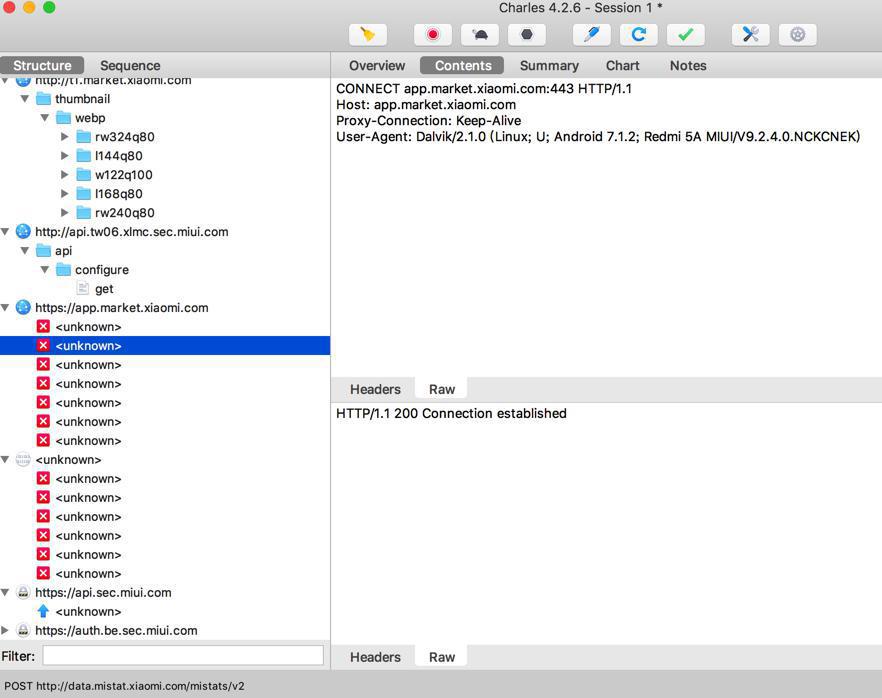Repeat the selected request with the refresh icon
The width and height of the screenshot is (882, 698).
[638, 35]
